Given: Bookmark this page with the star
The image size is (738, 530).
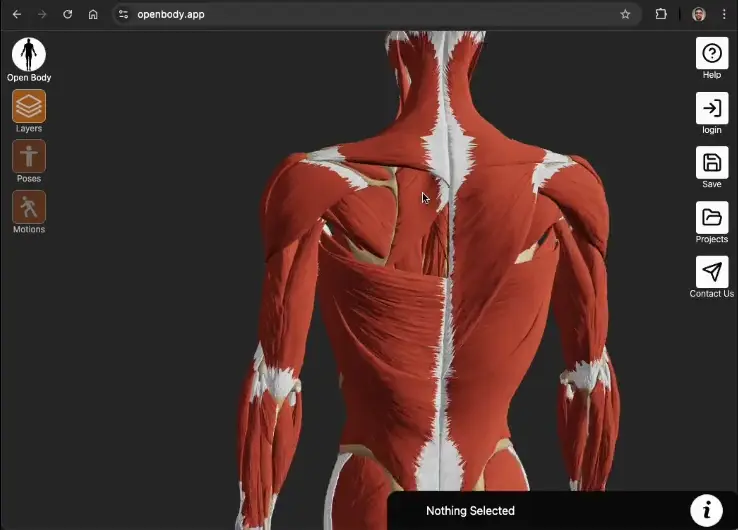Looking at the screenshot, I should click(x=625, y=15).
